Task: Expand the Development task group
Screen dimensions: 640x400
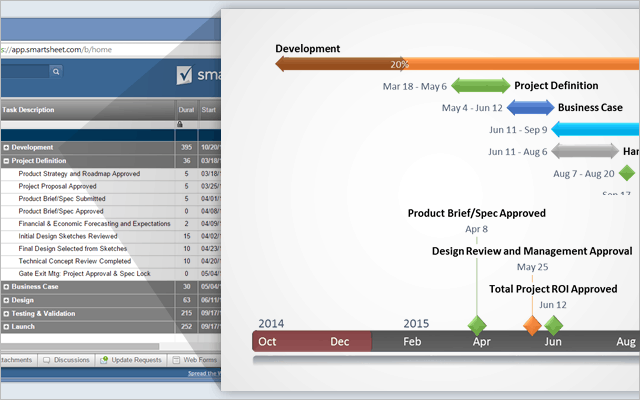Action: coord(6,147)
